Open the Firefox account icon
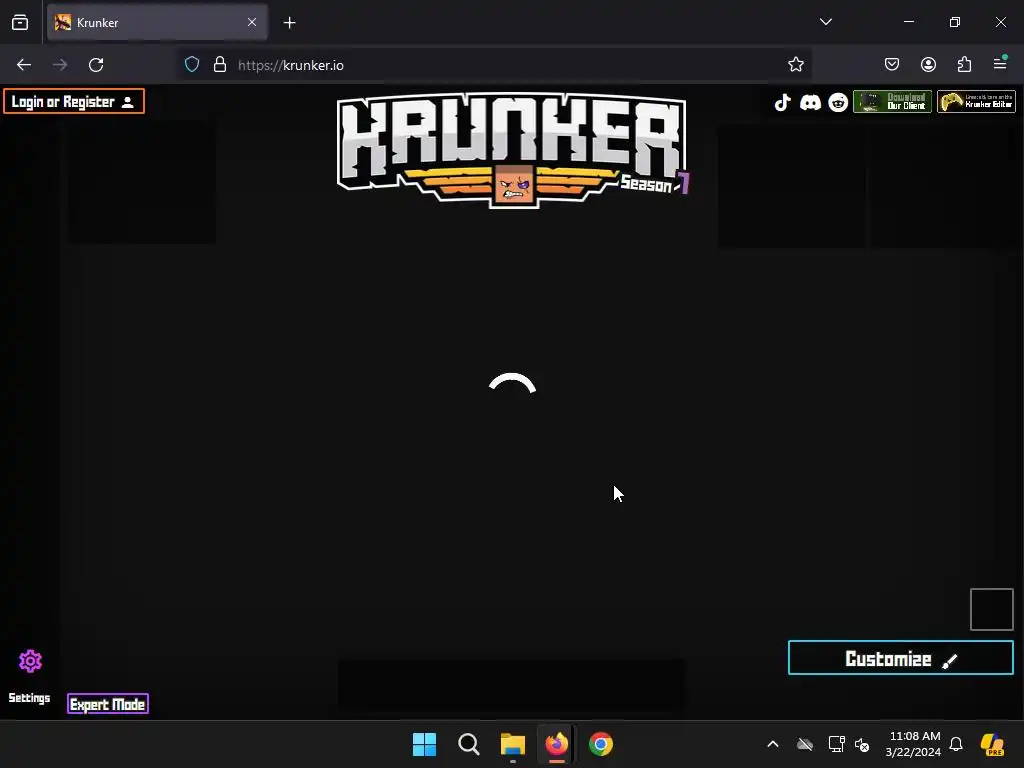 coord(928,65)
